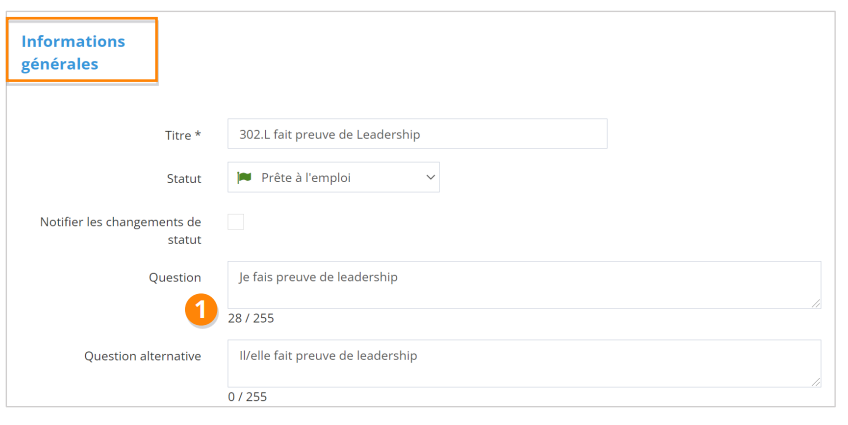Viewport: 848px width, 425px height.
Task: Click the "28 / 255" character counter
Action: (x=251, y=319)
